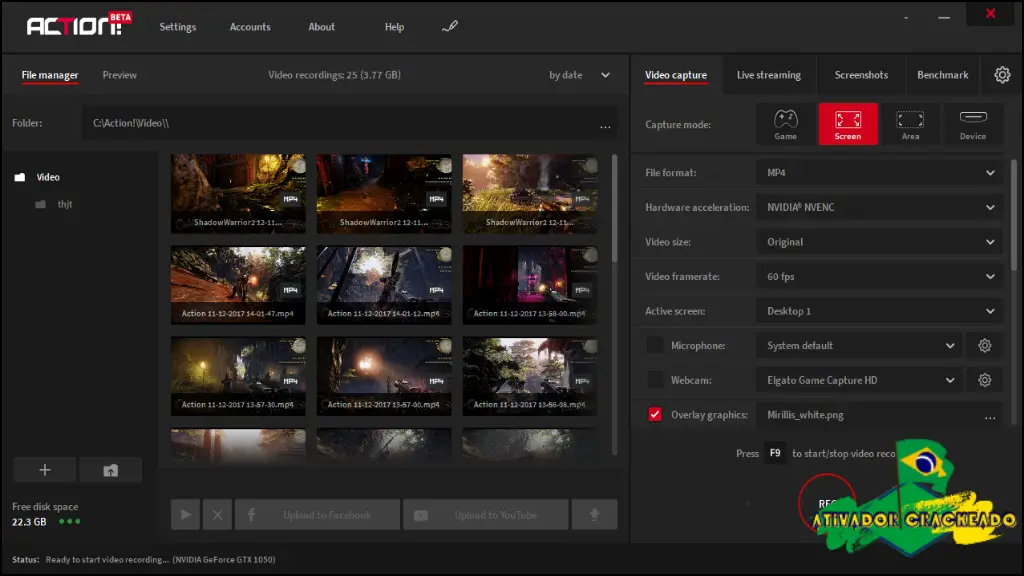
Task: Click the F9 hotkey box
Action: [x=775, y=453]
